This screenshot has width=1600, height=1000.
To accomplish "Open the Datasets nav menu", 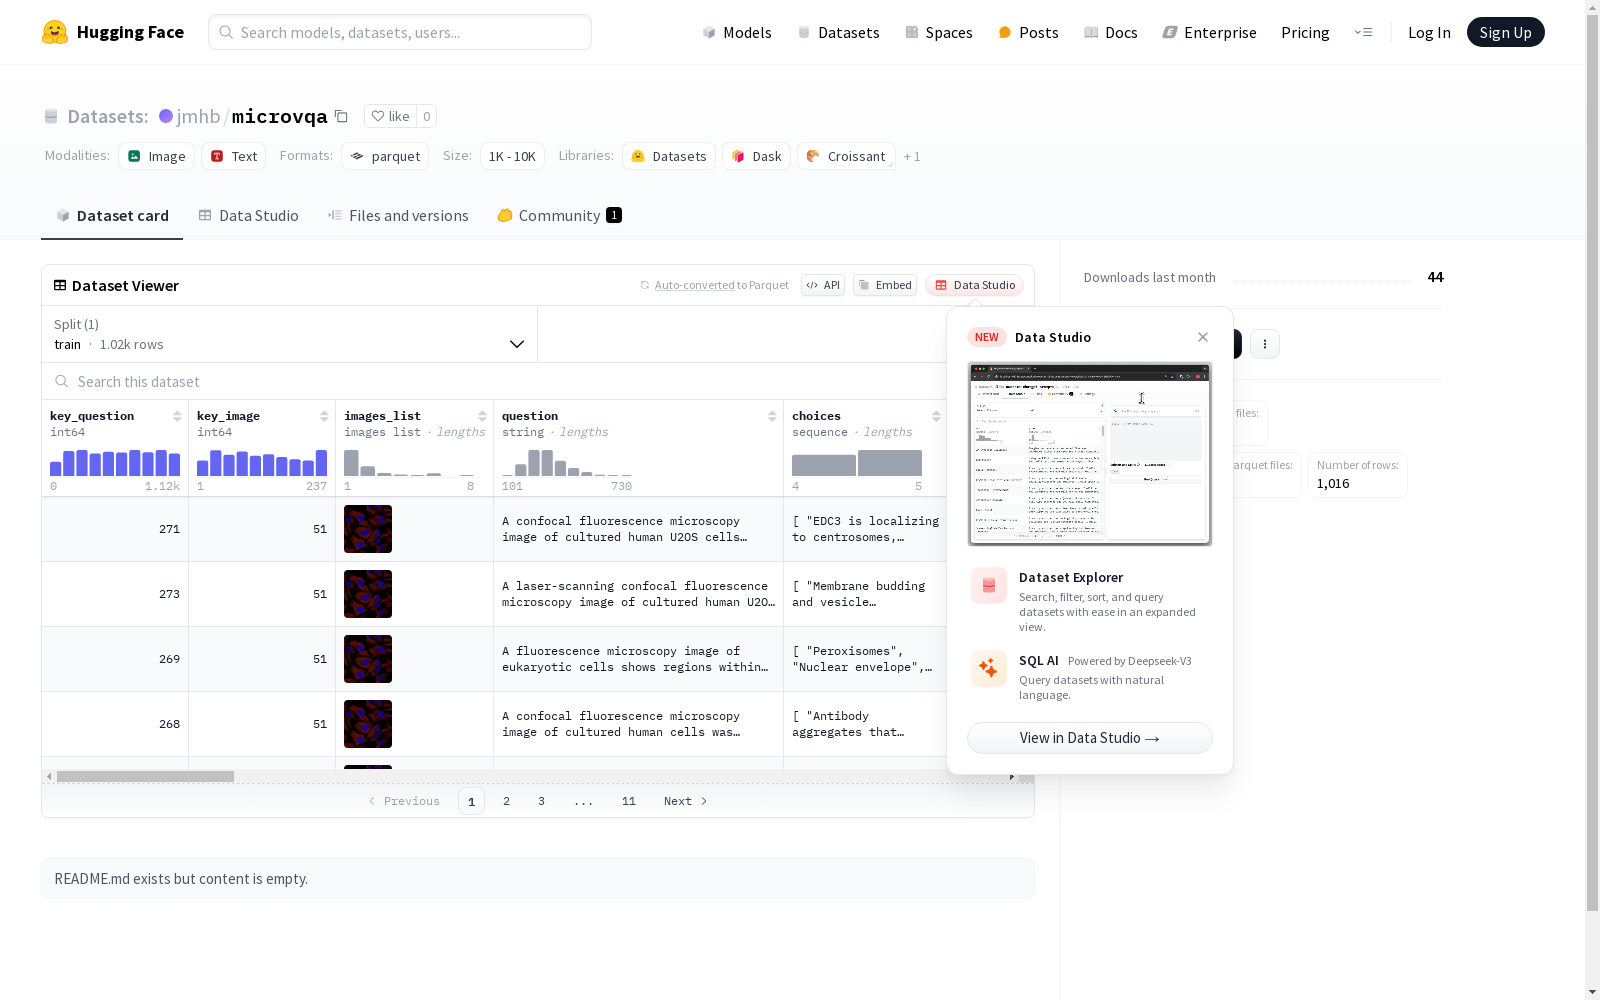I will pyautogui.click(x=838, y=32).
